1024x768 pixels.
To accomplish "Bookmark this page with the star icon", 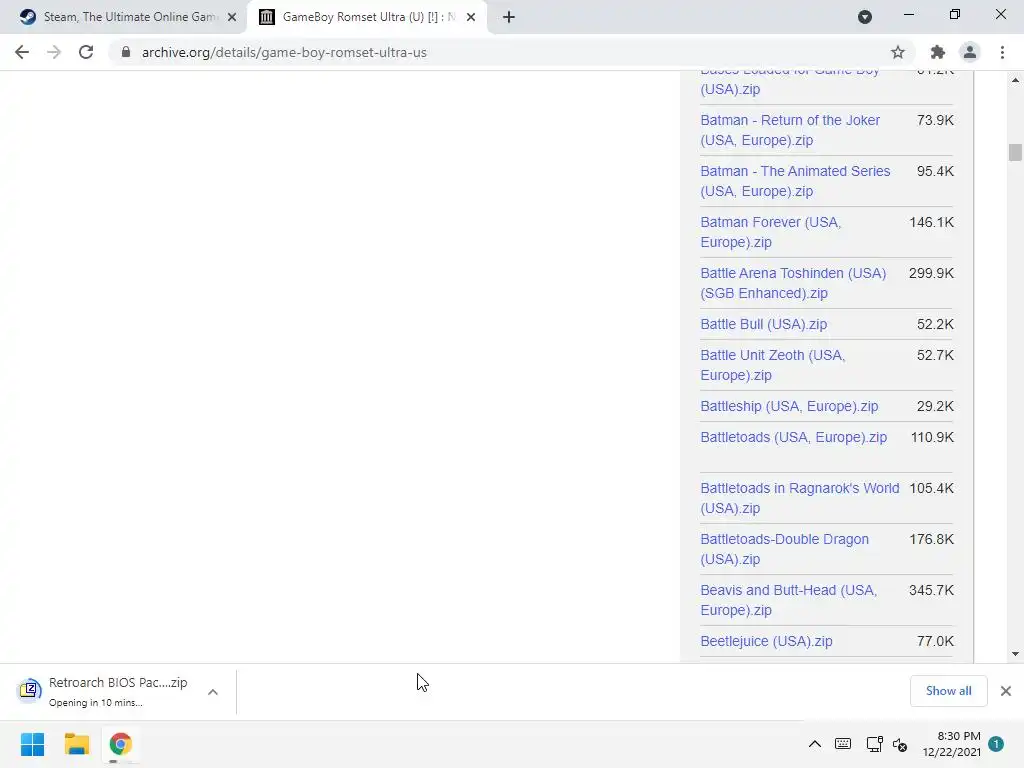I will pos(898,52).
